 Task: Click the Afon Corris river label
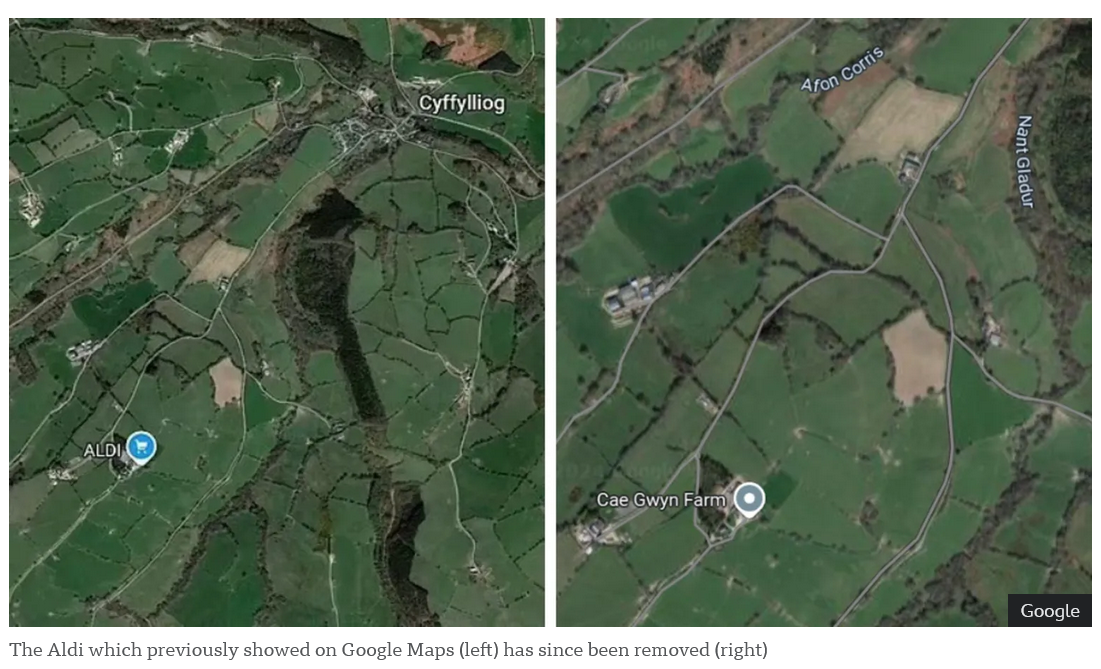click(843, 69)
